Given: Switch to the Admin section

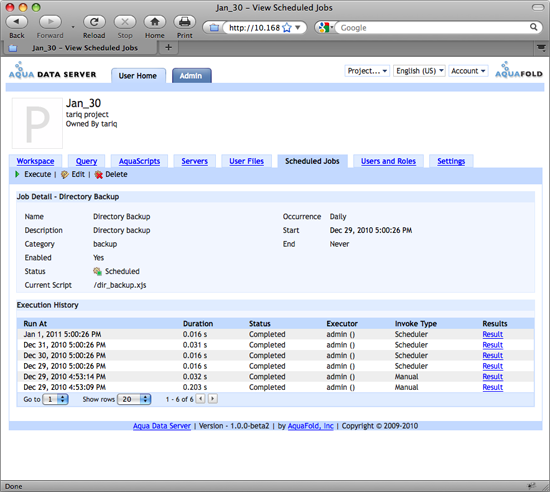Looking at the screenshot, I should [192, 76].
